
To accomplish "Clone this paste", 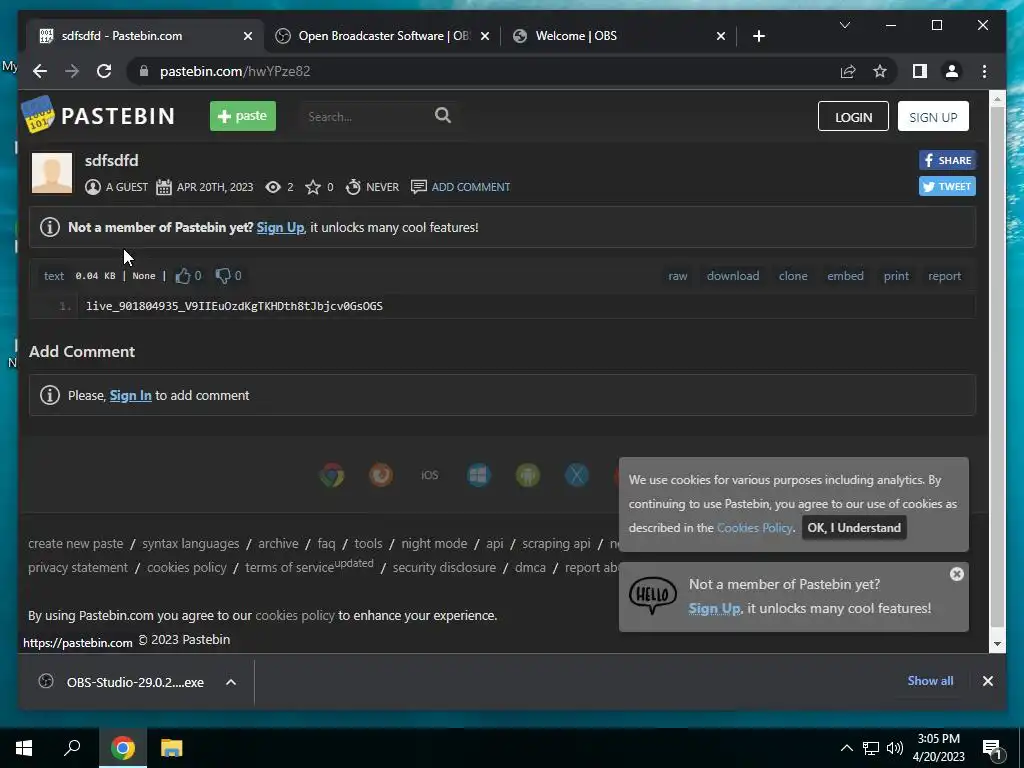I will pos(793,276).
